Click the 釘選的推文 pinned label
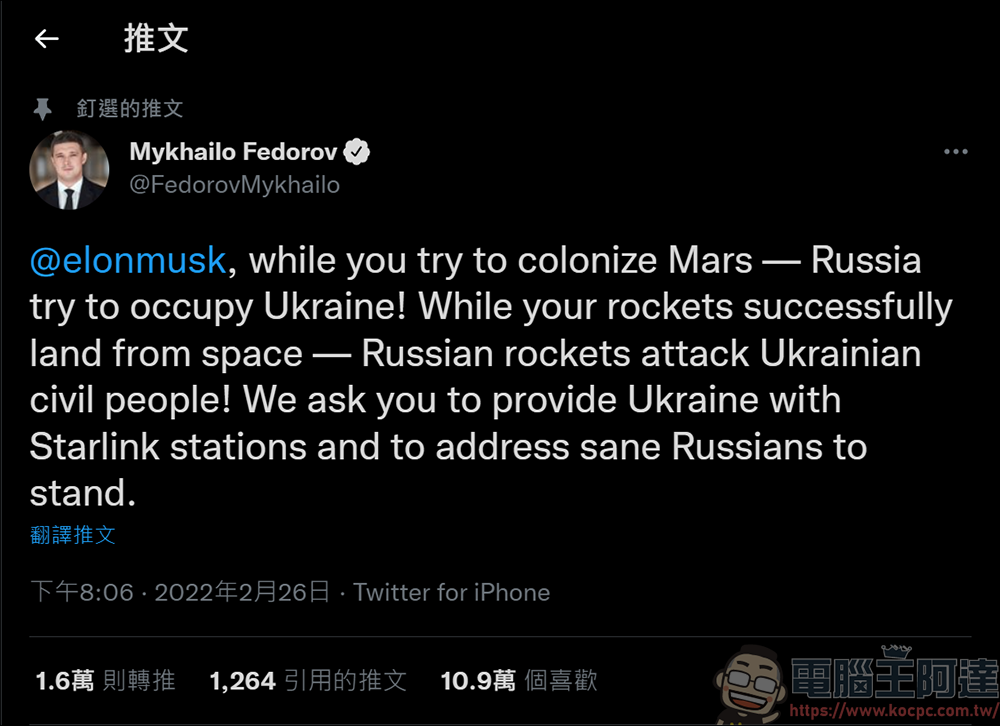Image resolution: width=1000 pixels, height=726 pixels. click(130, 108)
